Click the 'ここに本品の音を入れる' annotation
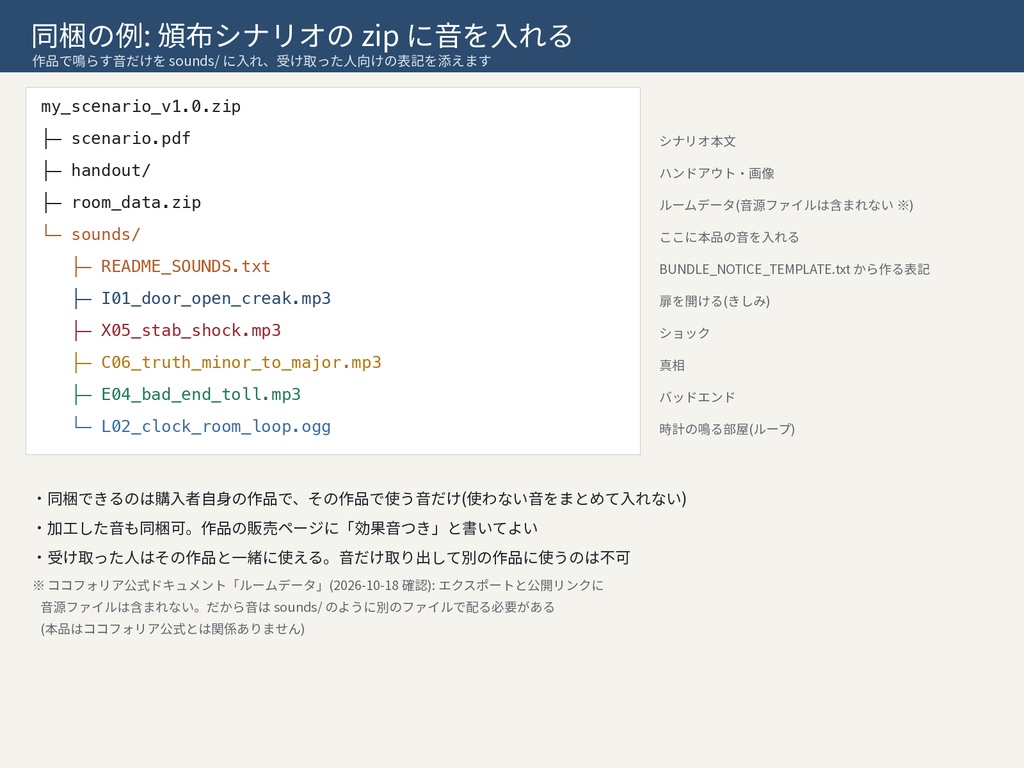This screenshot has width=1024, height=768. click(x=729, y=237)
